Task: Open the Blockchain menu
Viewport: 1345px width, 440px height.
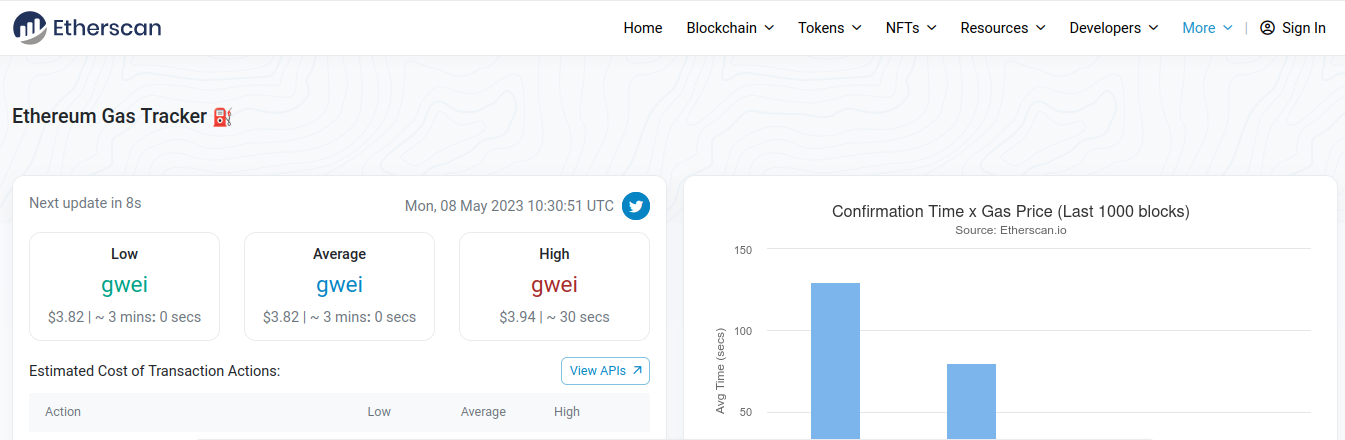Action: tap(730, 28)
